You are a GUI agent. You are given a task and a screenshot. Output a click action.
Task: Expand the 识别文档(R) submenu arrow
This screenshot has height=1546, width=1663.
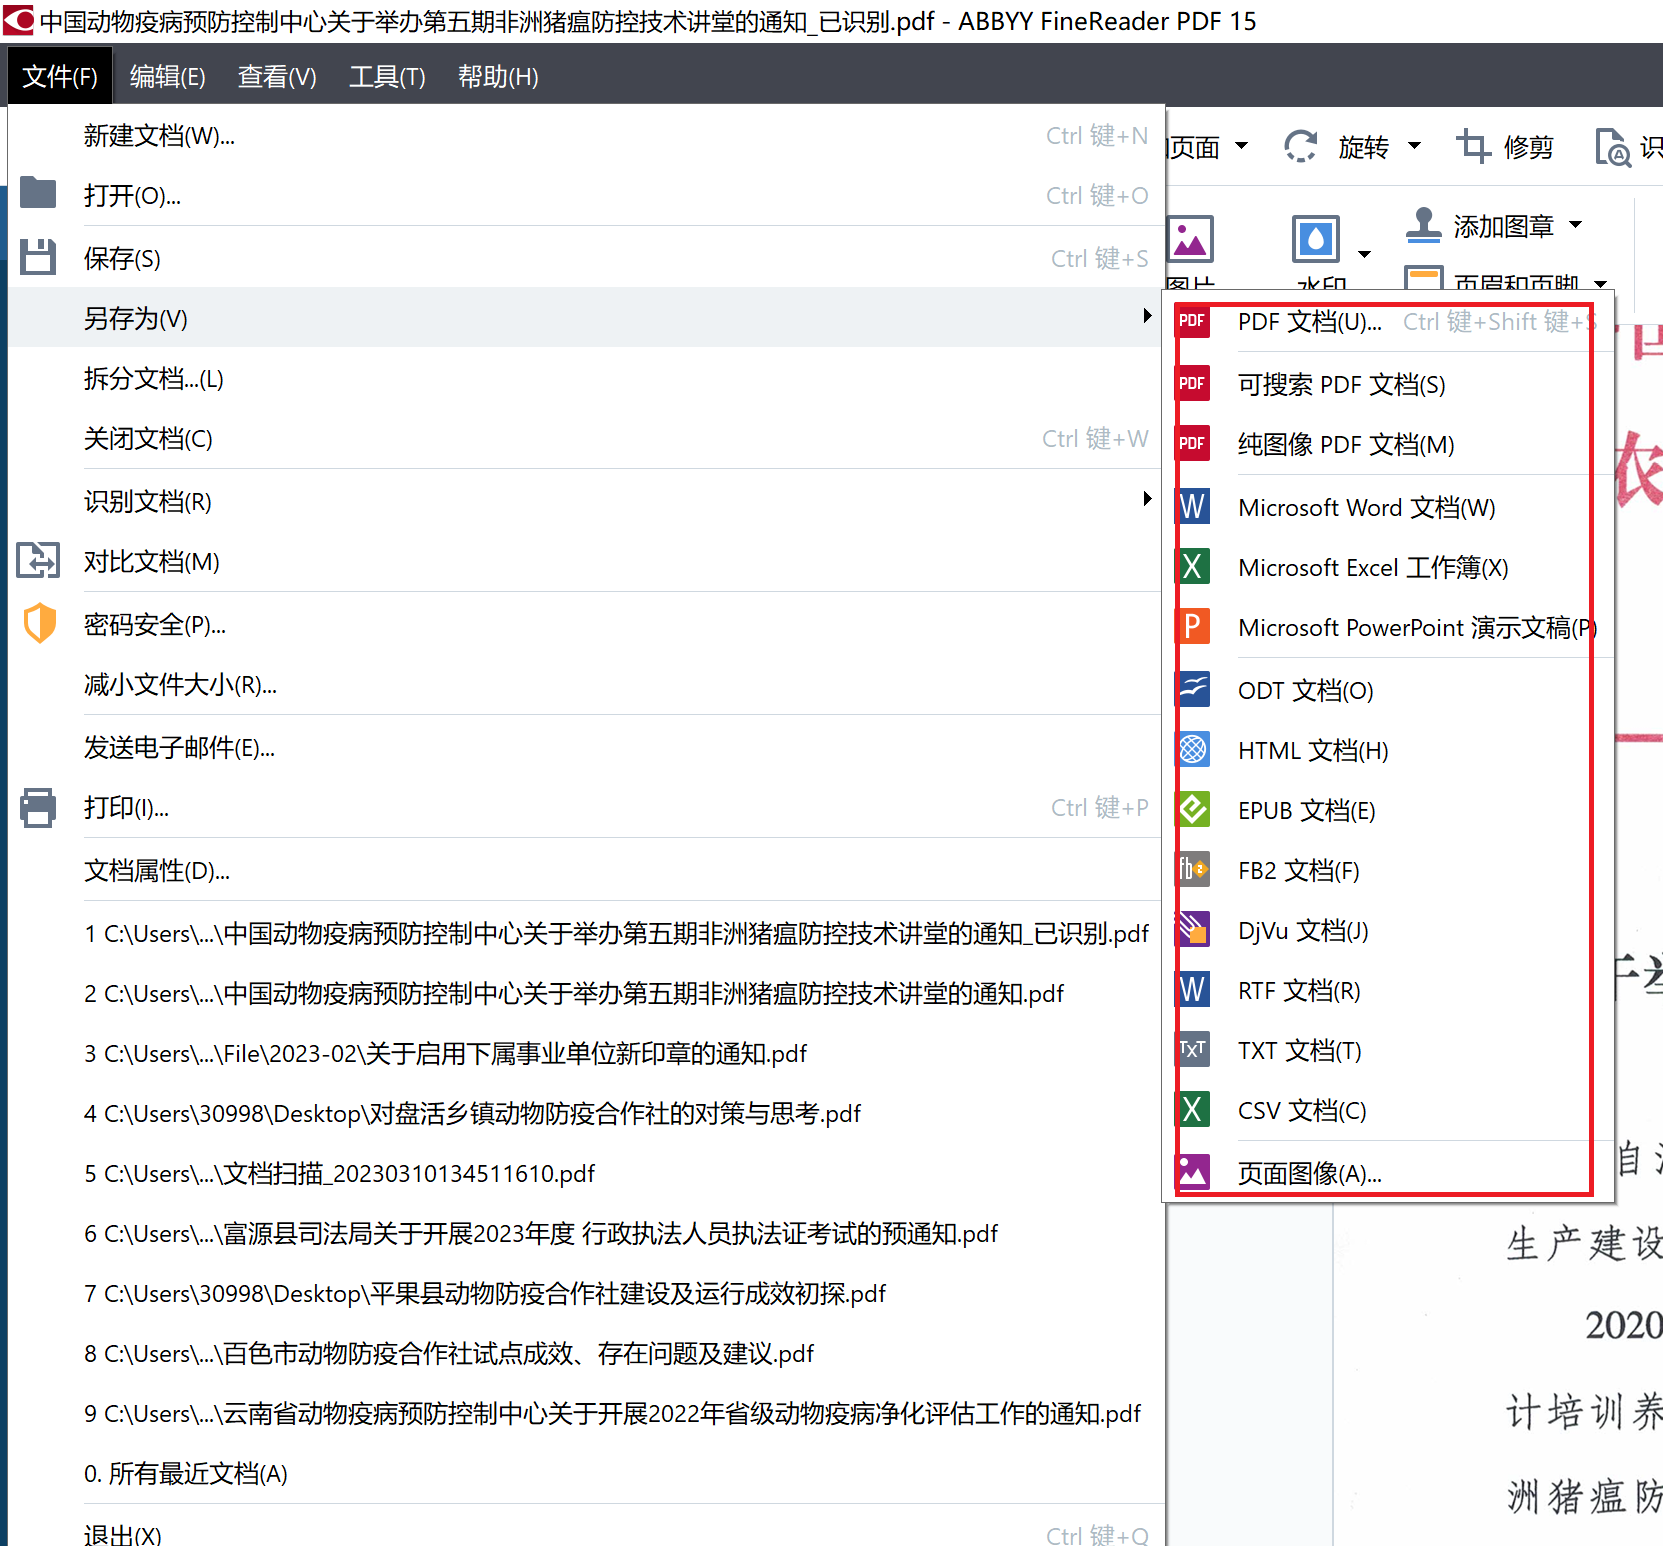[1147, 499]
